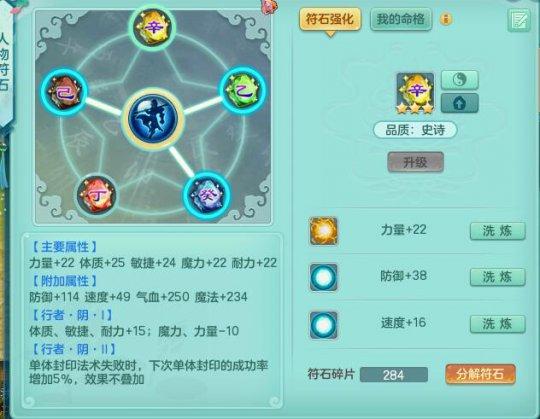Click 洗炼 for 防御+38 attribute
Screen dimensions: 540x419
498,277
